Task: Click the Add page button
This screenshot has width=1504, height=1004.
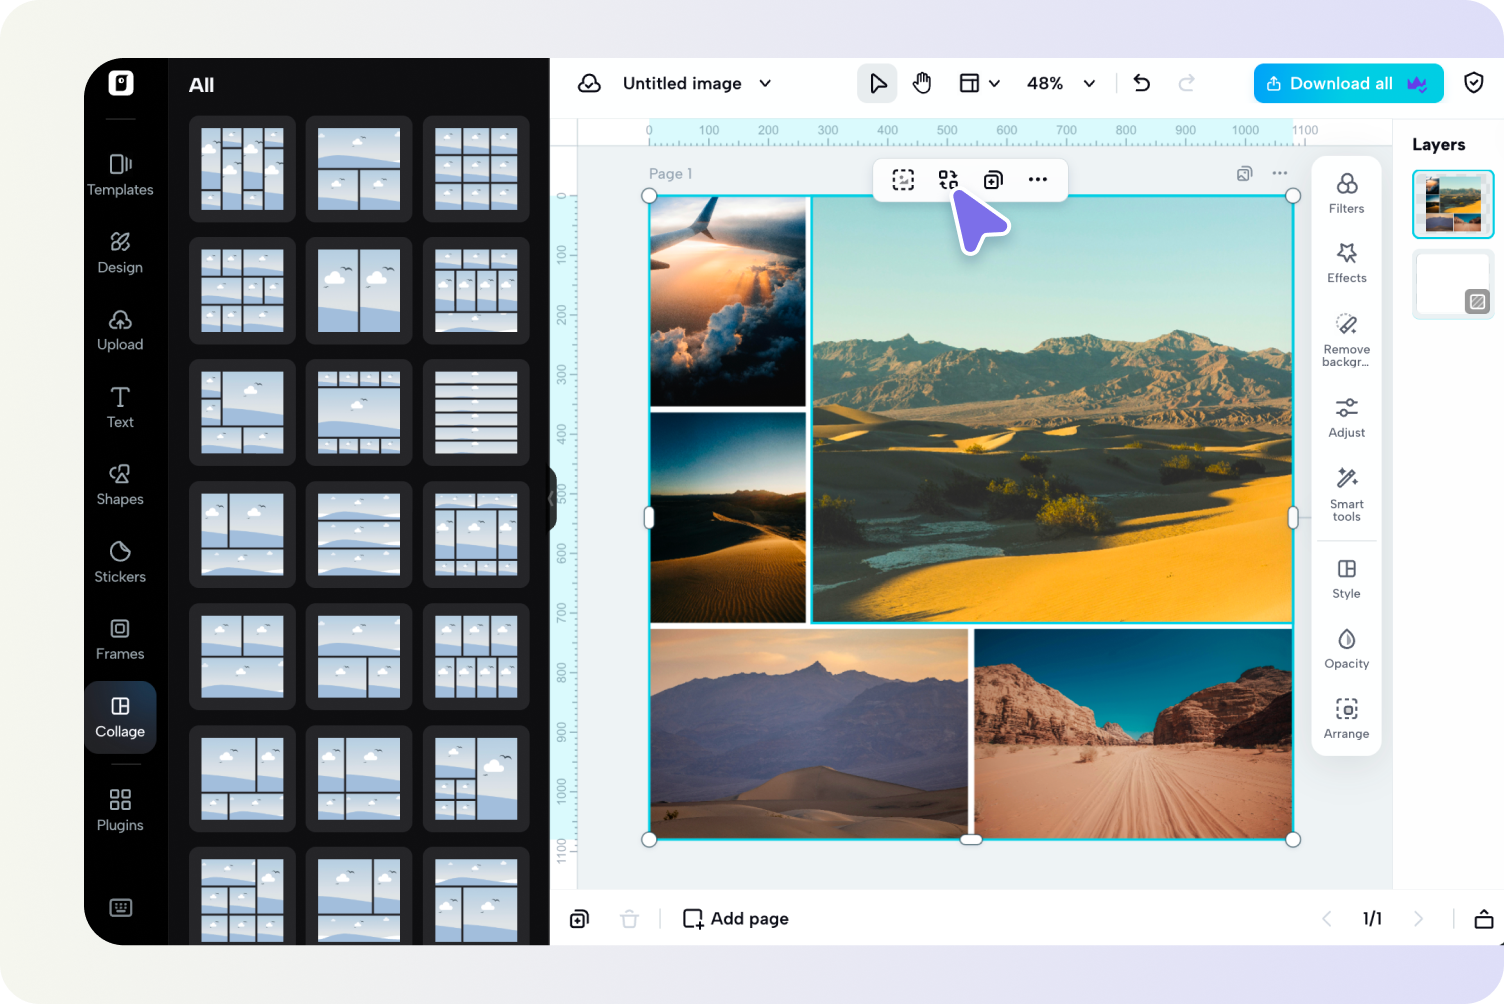Action: click(736, 918)
